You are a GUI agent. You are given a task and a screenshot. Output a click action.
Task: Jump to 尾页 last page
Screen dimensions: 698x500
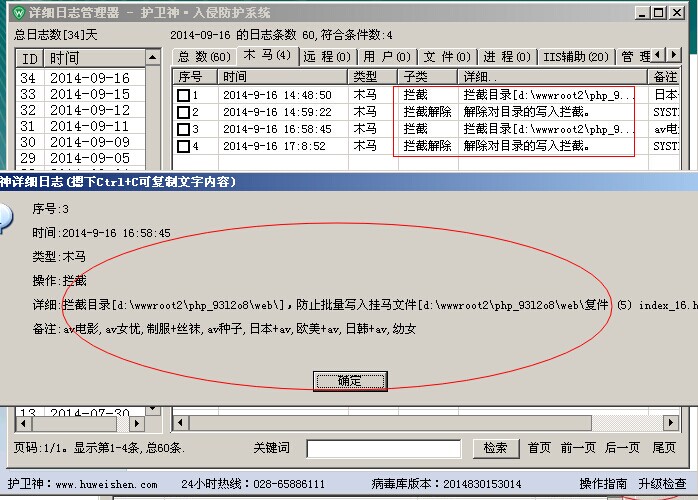tap(665, 449)
